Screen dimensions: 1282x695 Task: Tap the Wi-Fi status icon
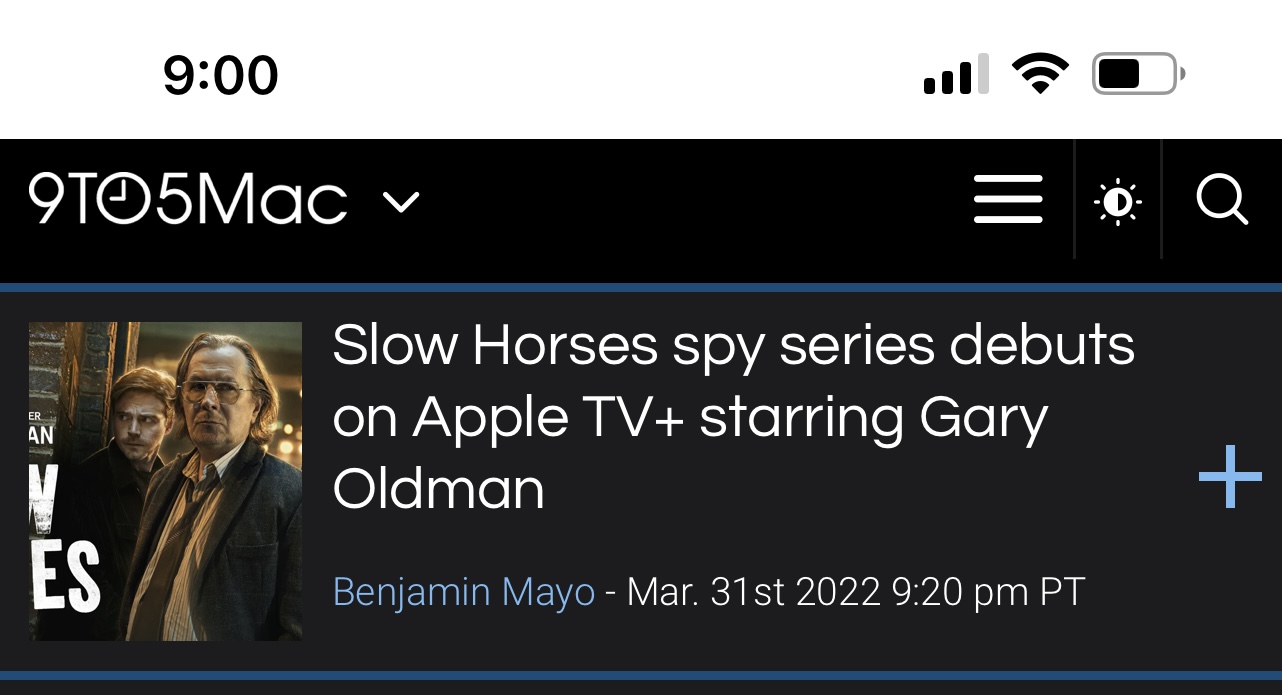tap(1040, 74)
